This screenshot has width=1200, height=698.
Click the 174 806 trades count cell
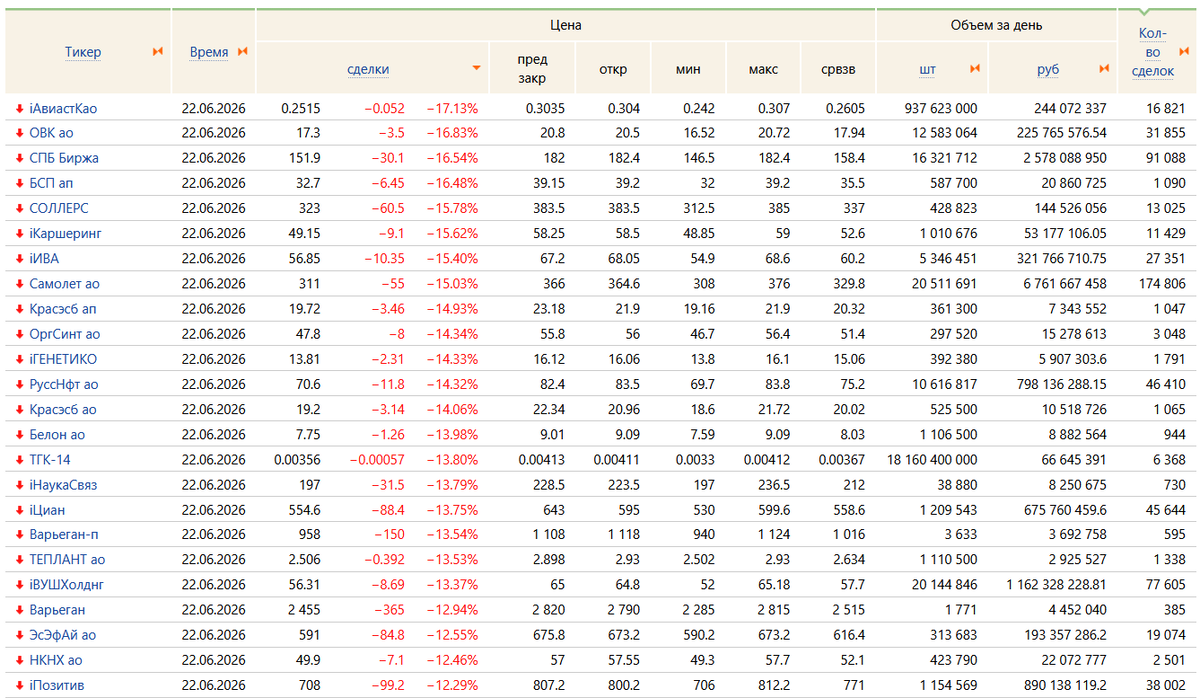tap(1162, 284)
